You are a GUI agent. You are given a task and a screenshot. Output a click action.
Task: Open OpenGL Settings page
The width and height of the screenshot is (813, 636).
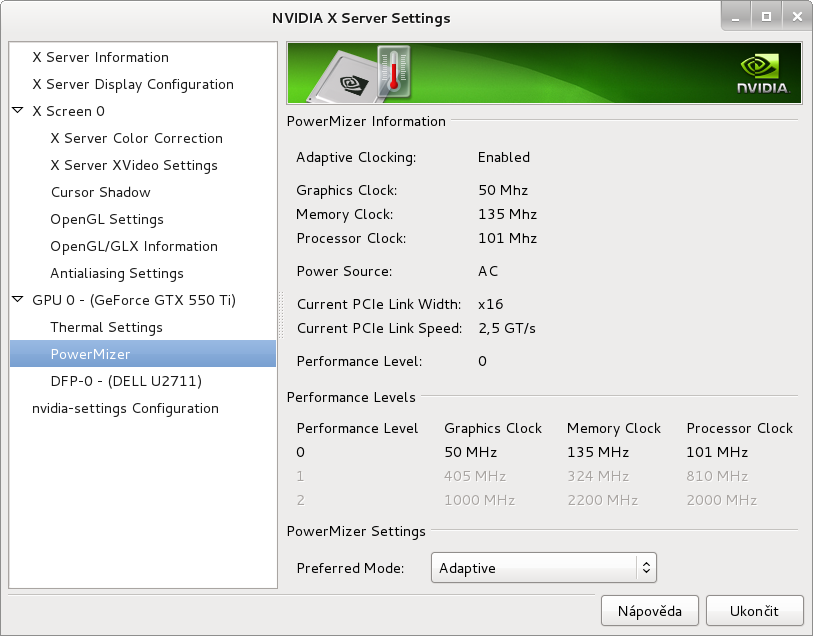pos(107,219)
